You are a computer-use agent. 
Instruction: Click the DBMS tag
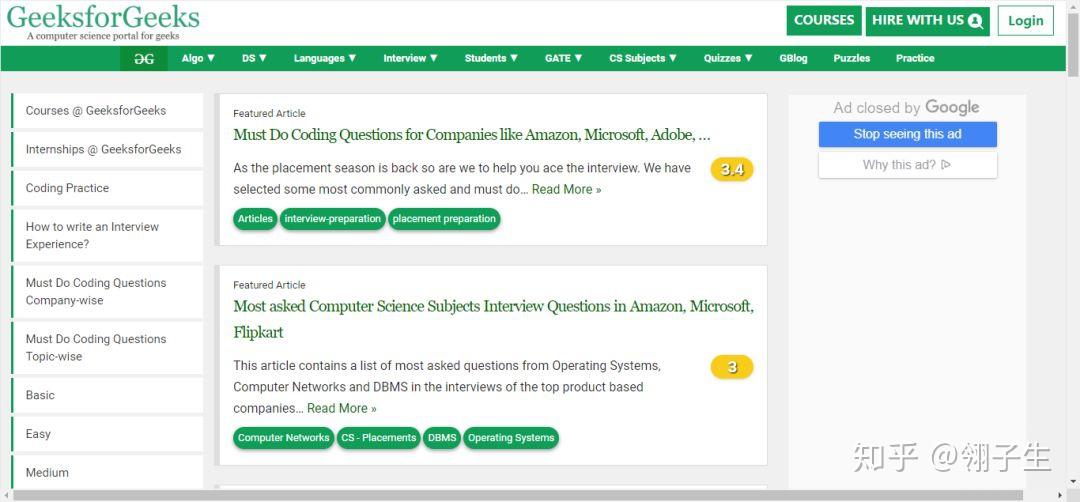(442, 438)
